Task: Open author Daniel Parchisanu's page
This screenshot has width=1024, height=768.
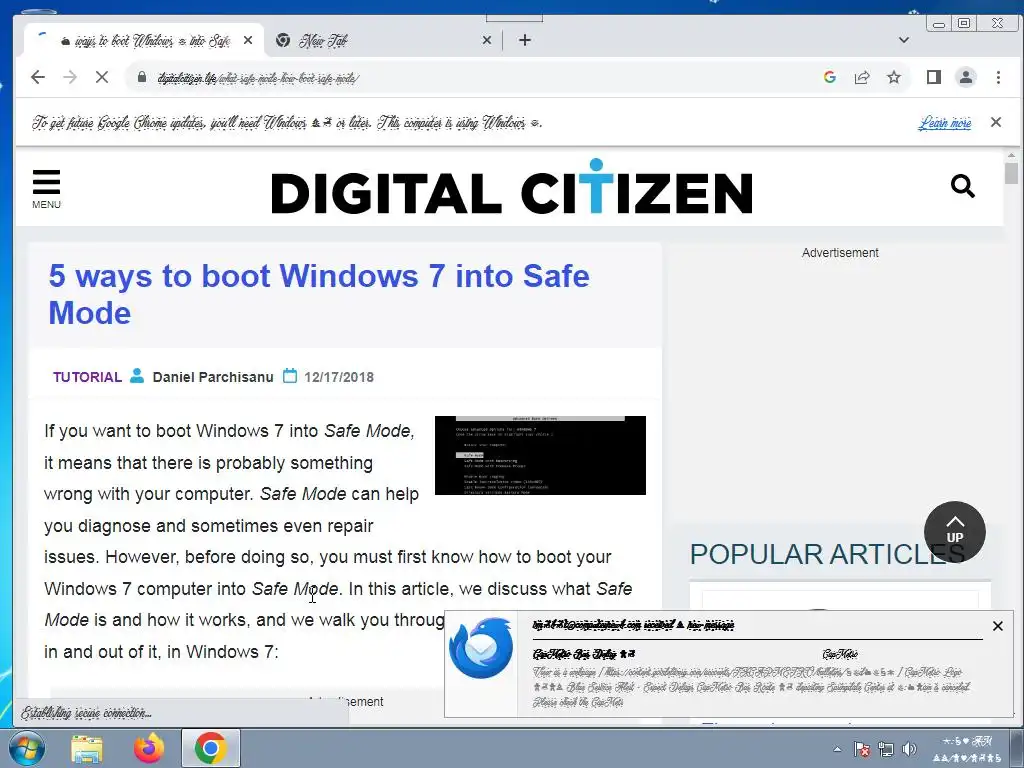Action: [213, 377]
